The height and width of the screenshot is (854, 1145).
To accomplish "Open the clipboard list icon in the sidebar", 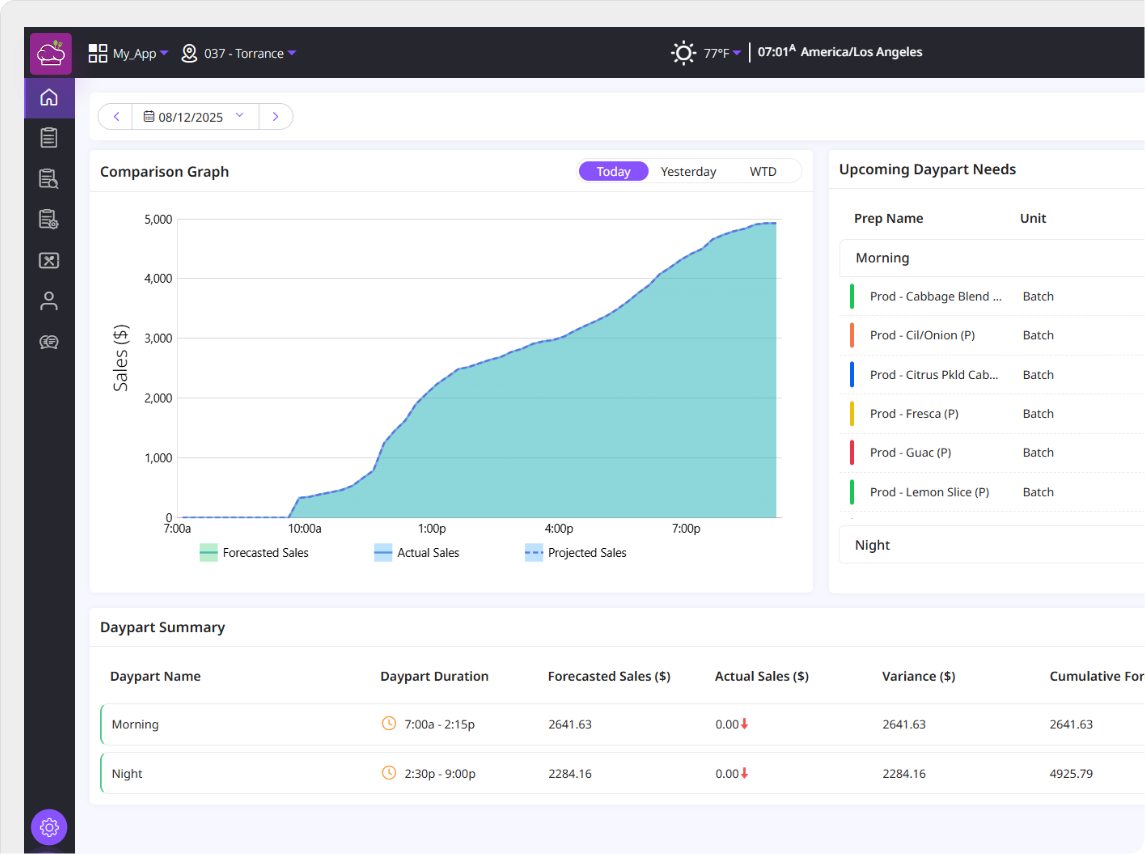I will point(49,138).
